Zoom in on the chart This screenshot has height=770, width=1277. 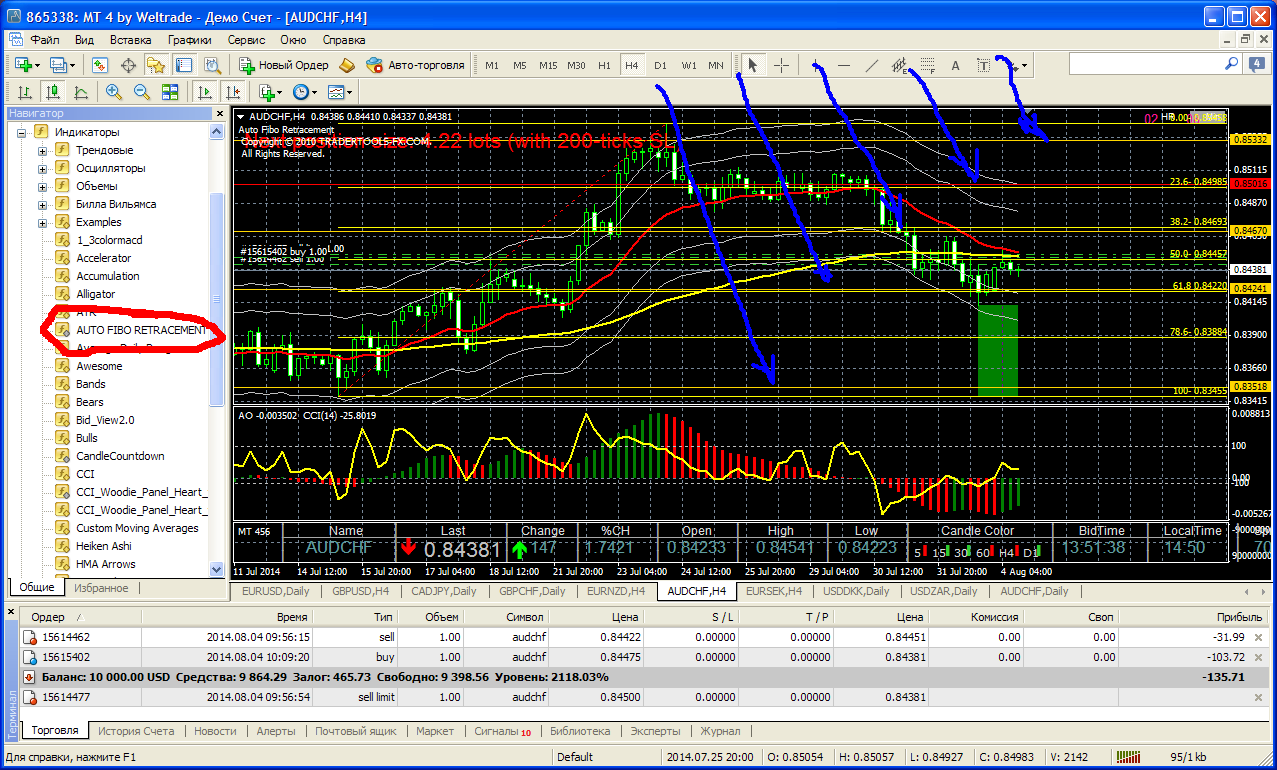pos(114,92)
